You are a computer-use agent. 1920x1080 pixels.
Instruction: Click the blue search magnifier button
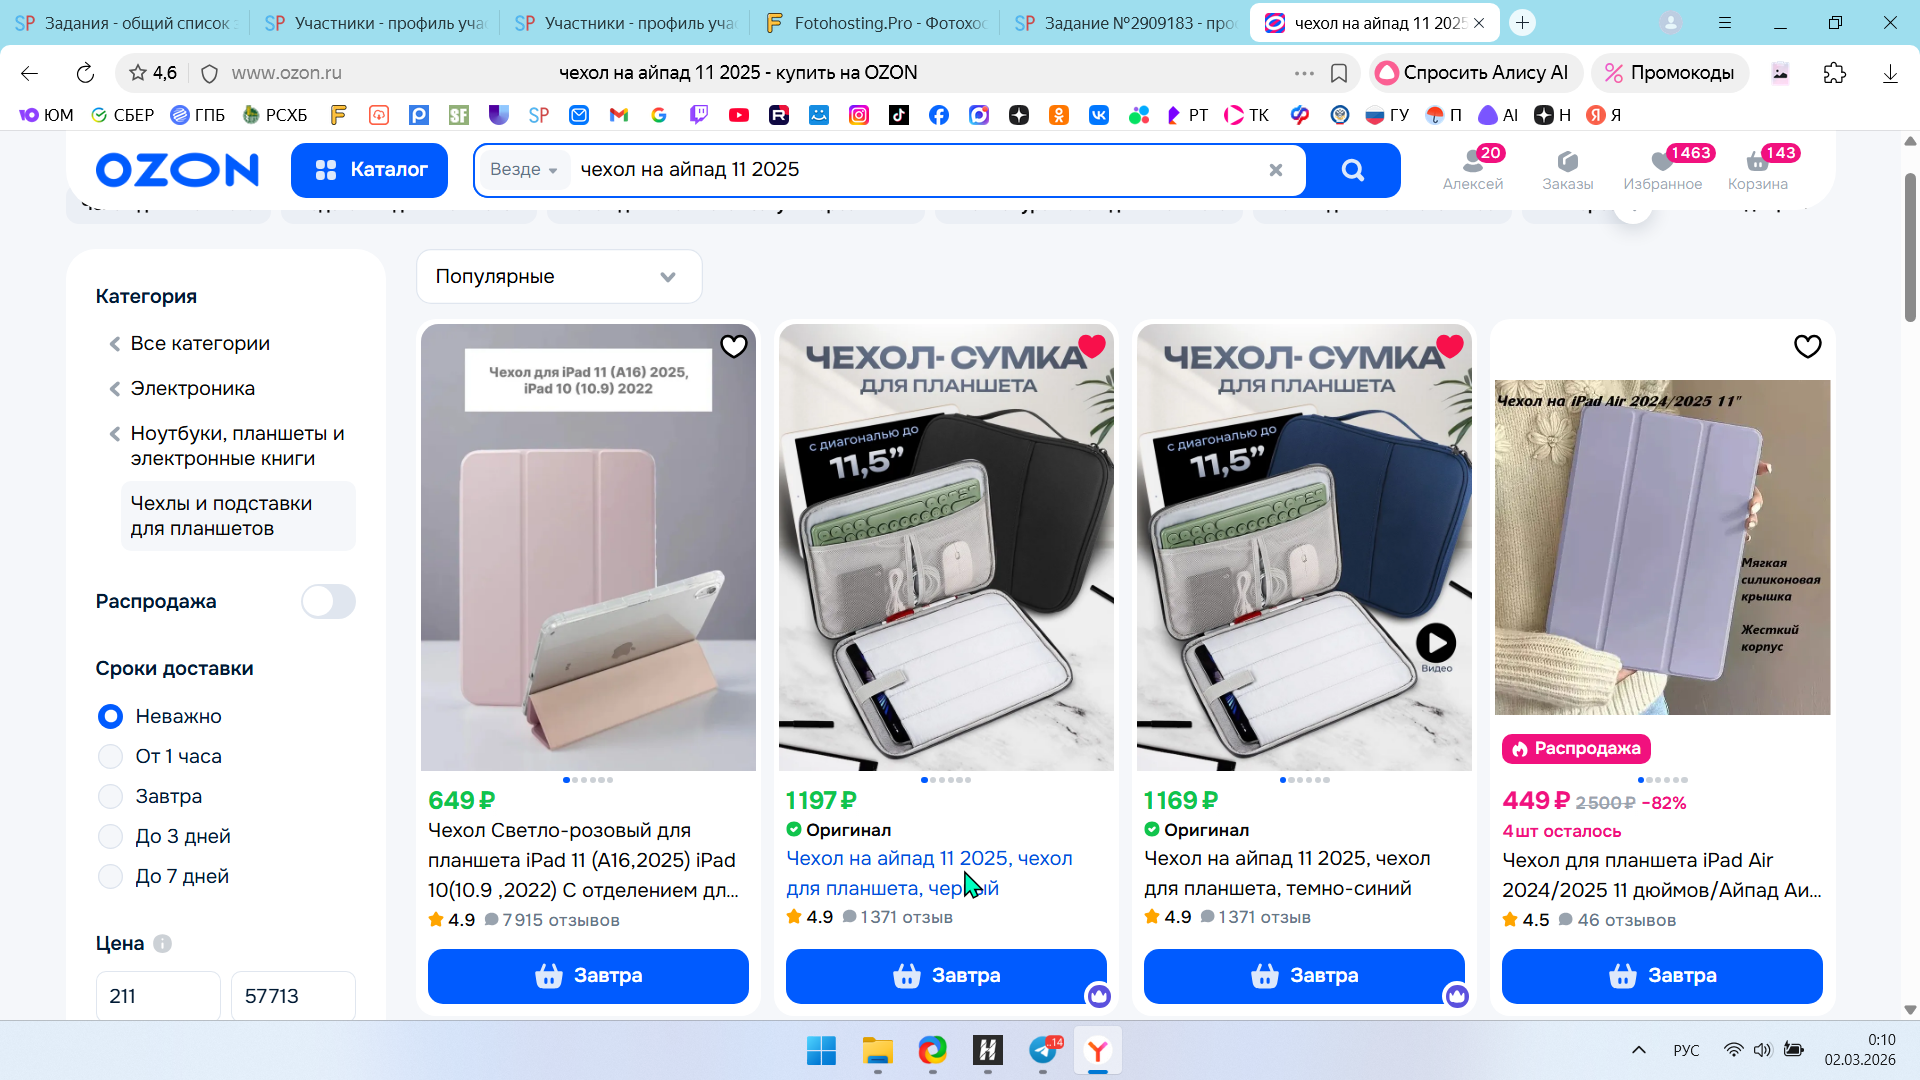pos(1352,170)
